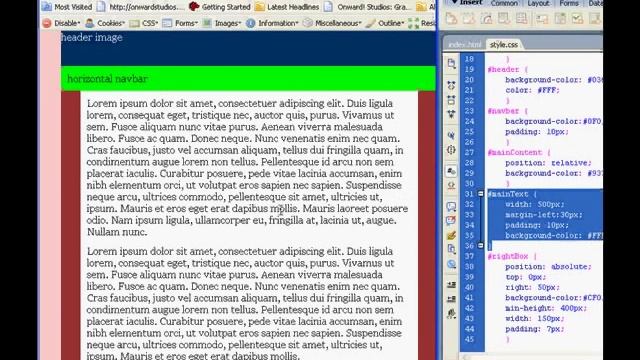Open the http://onwardstudios bookmark
This screenshot has height=360, width=640.
pyautogui.click(x=140, y=7)
